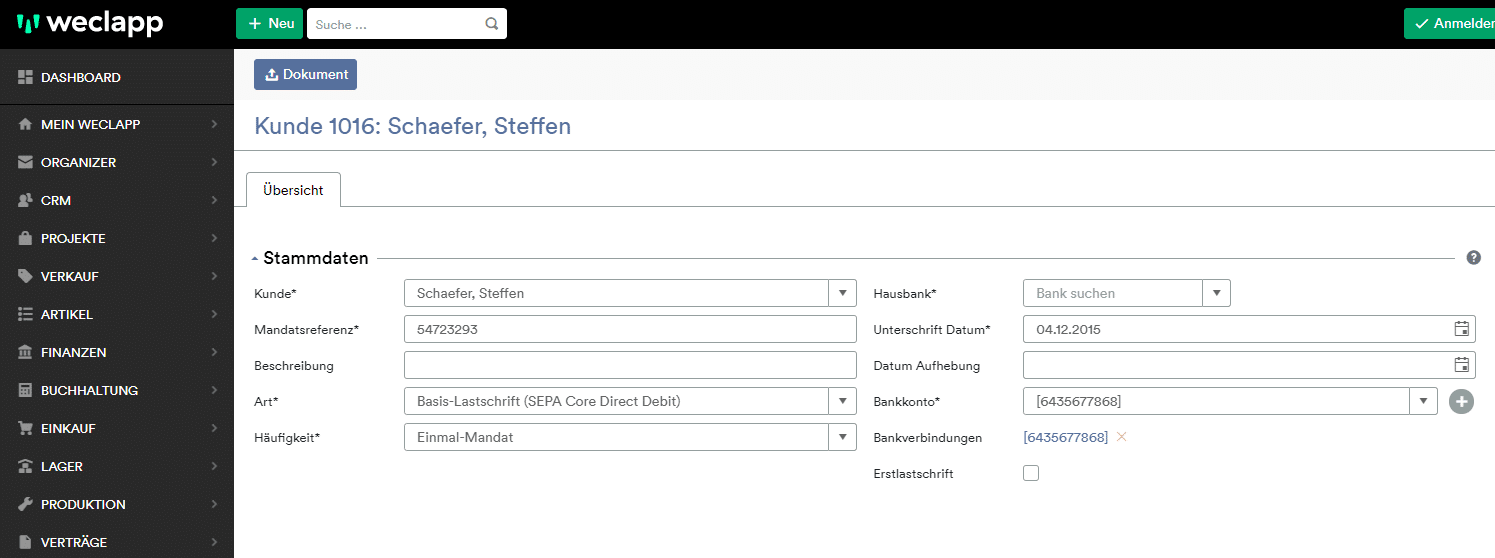Select the Übersicht tab
This screenshot has height=558, width=1495.
point(293,190)
